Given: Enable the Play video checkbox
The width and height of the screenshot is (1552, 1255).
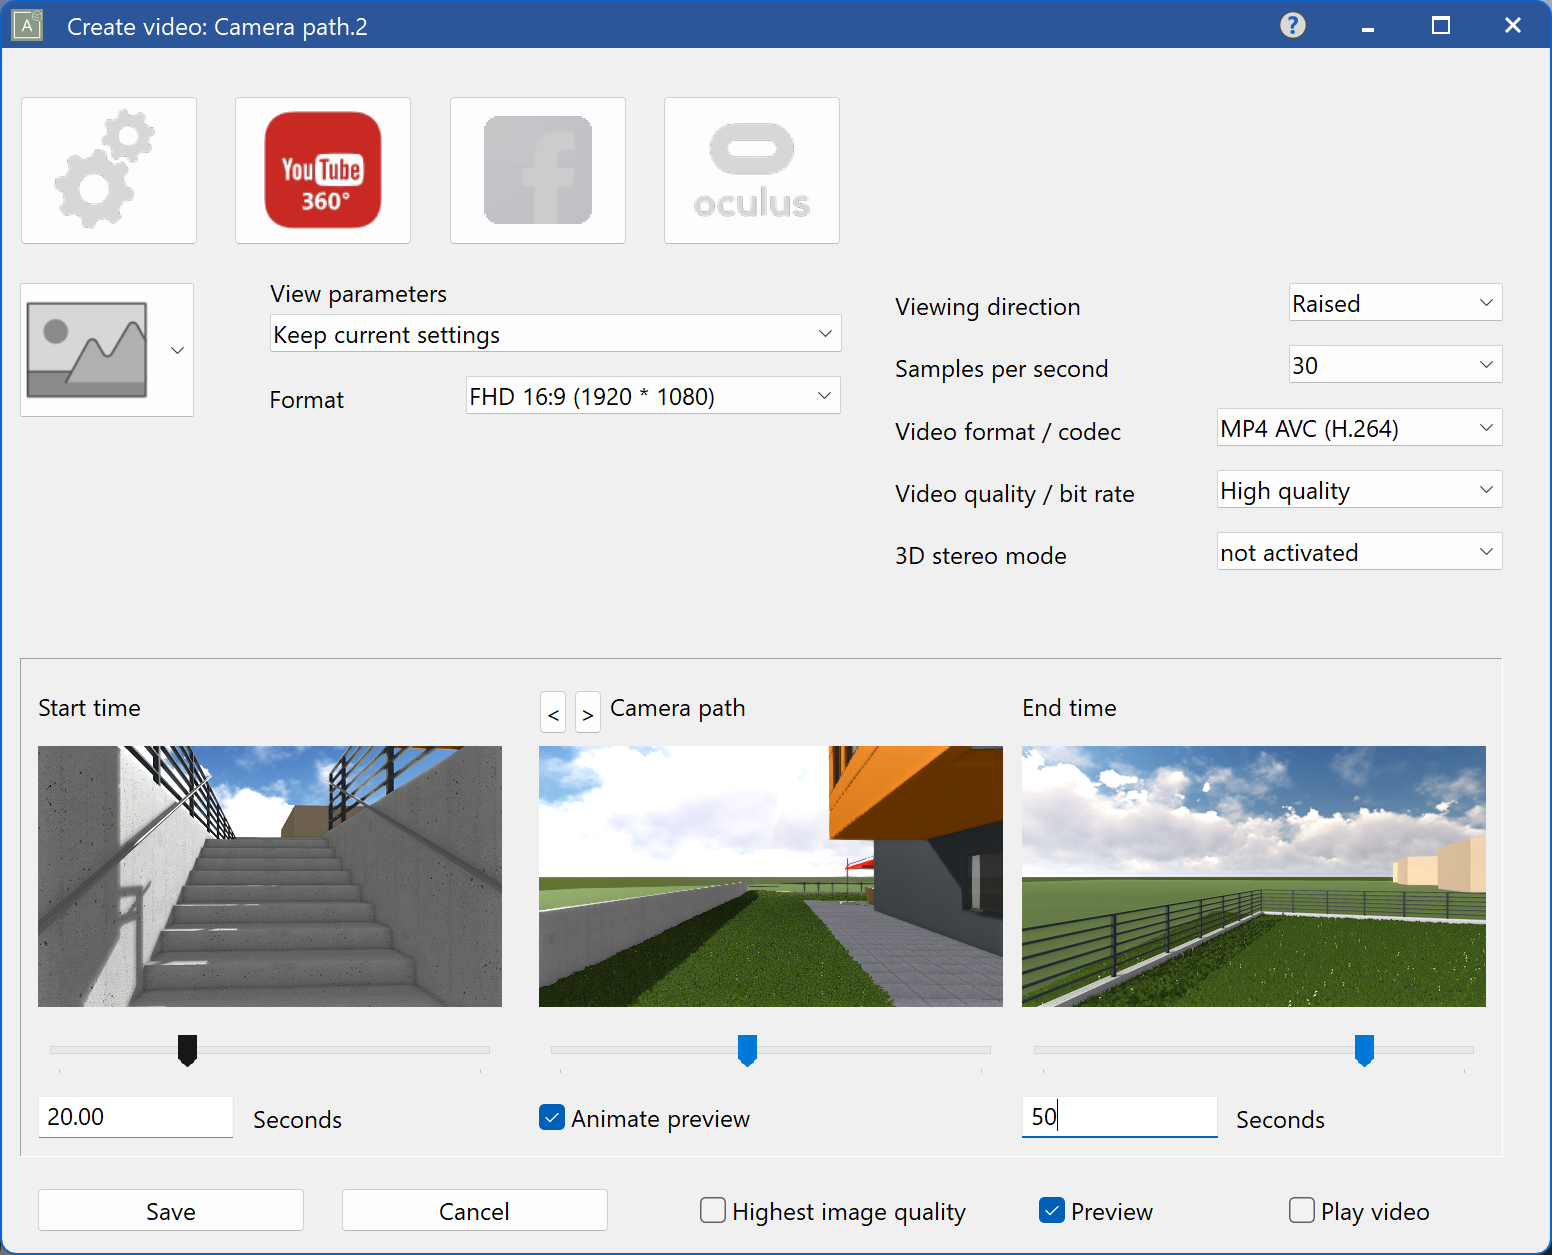Looking at the screenshot, I should coord(1302,1211).
